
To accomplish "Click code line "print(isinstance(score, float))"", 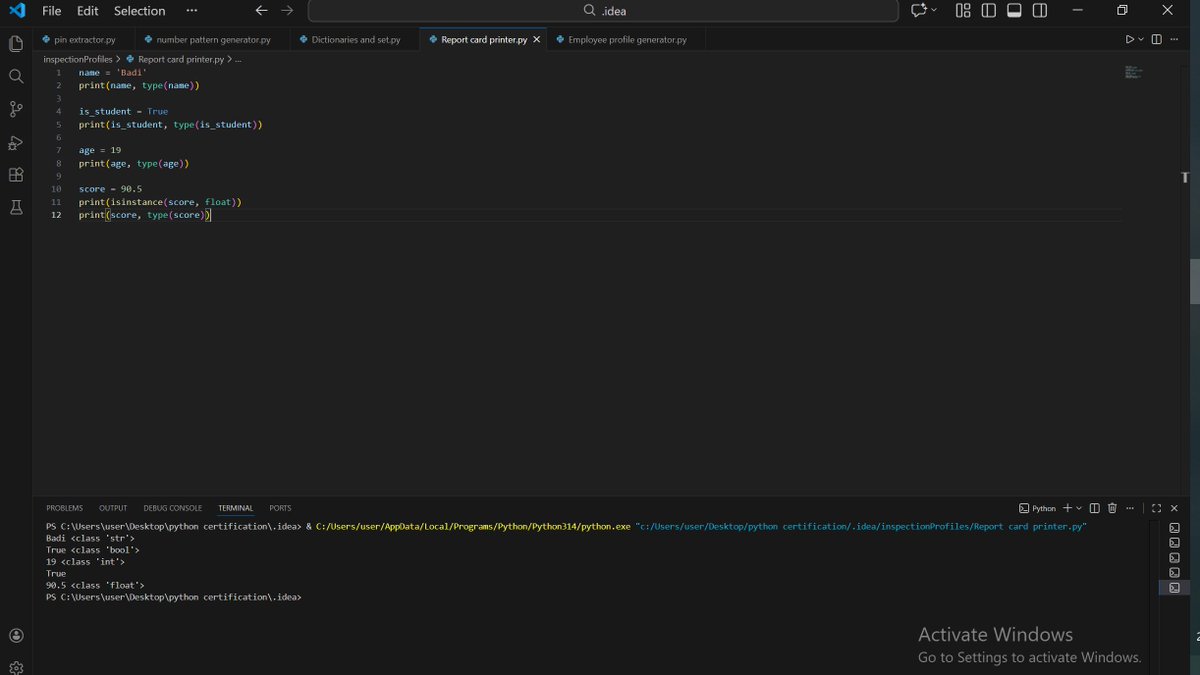I will click(160, 202).
